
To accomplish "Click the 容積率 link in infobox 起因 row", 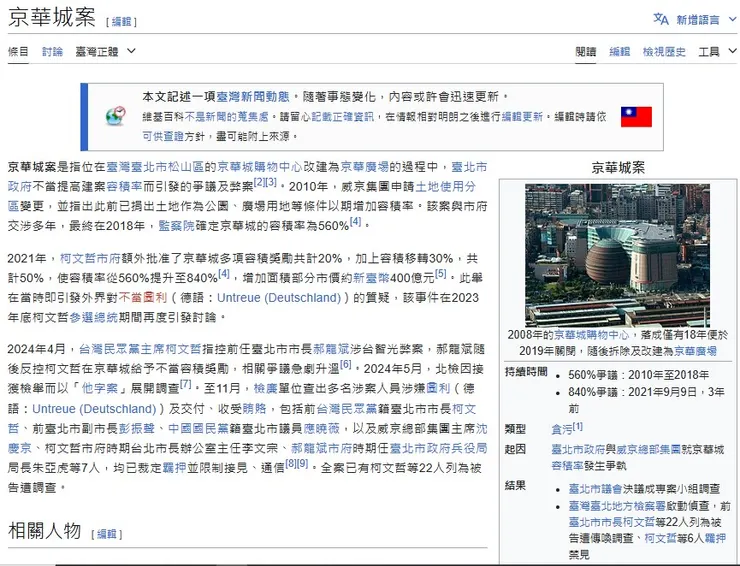I will 567,465.
